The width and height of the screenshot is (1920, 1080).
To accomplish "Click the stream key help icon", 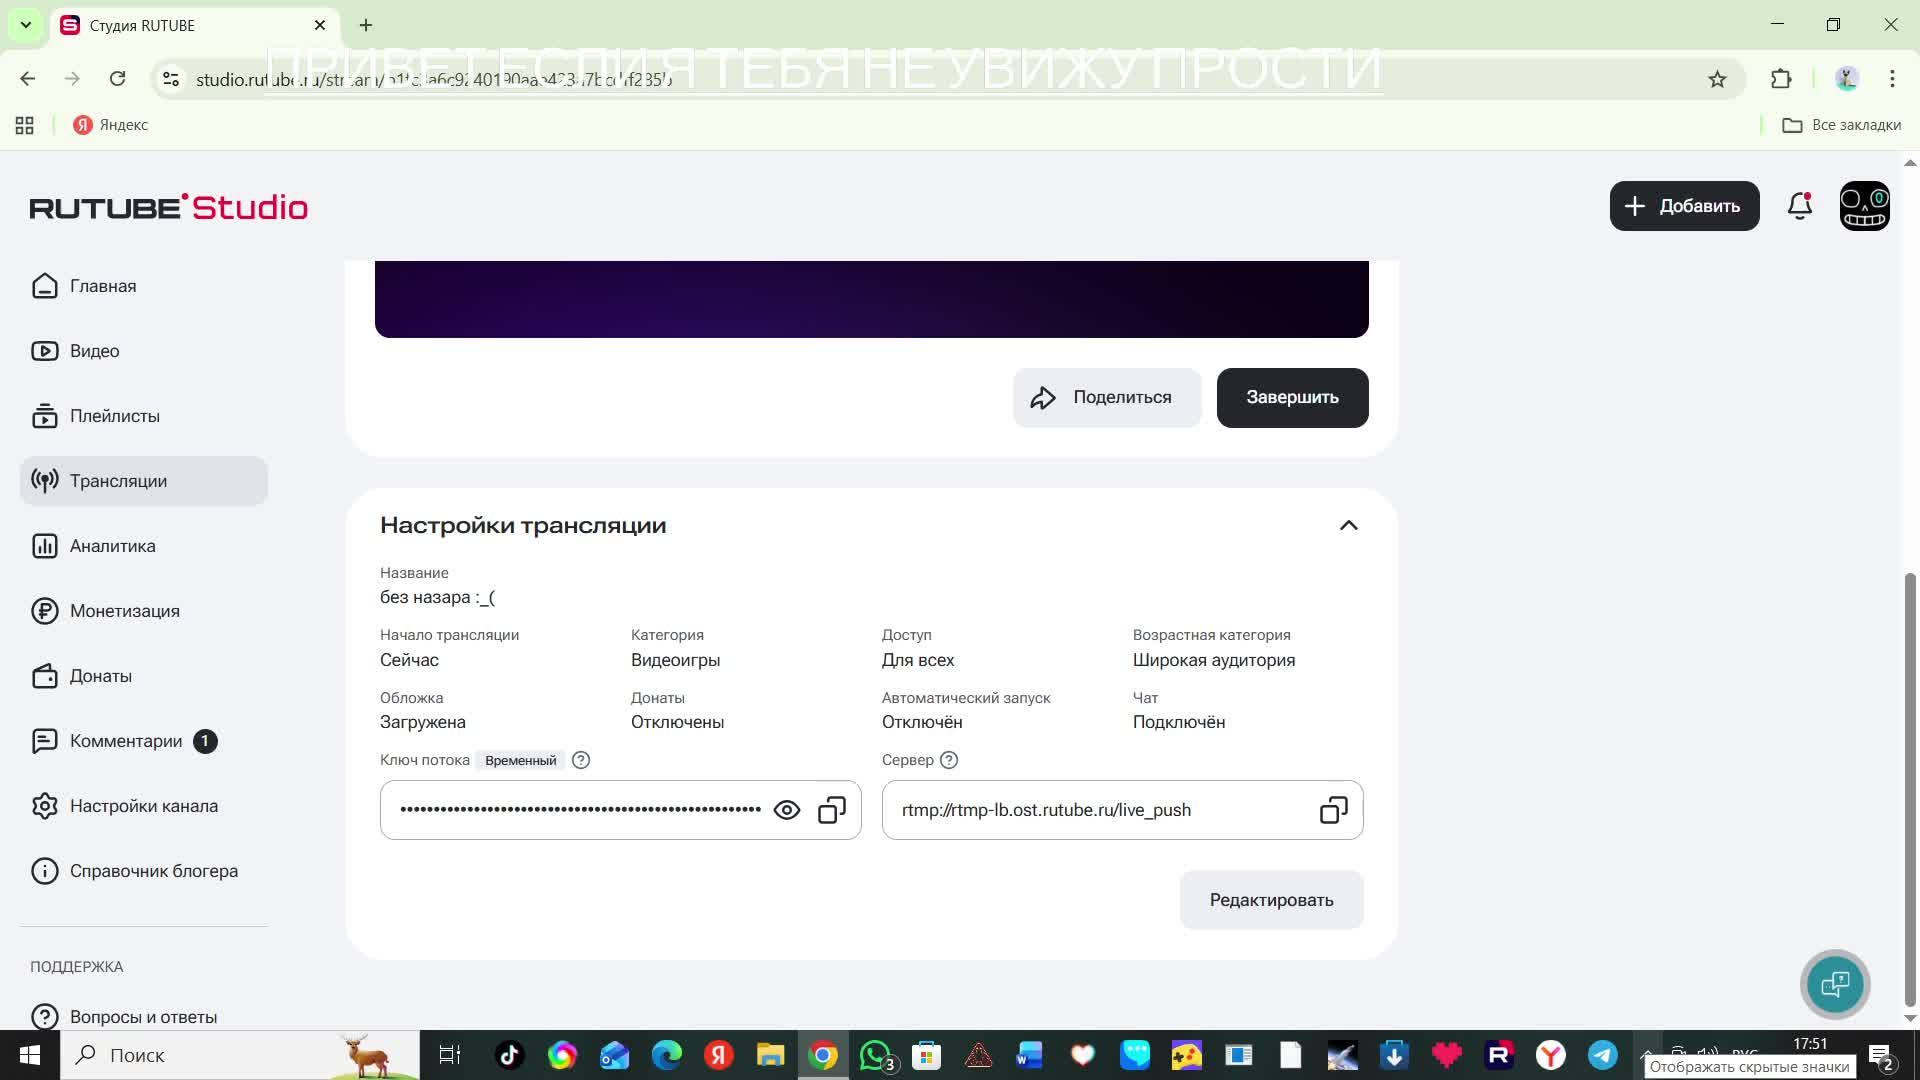I will click(581, 760).
